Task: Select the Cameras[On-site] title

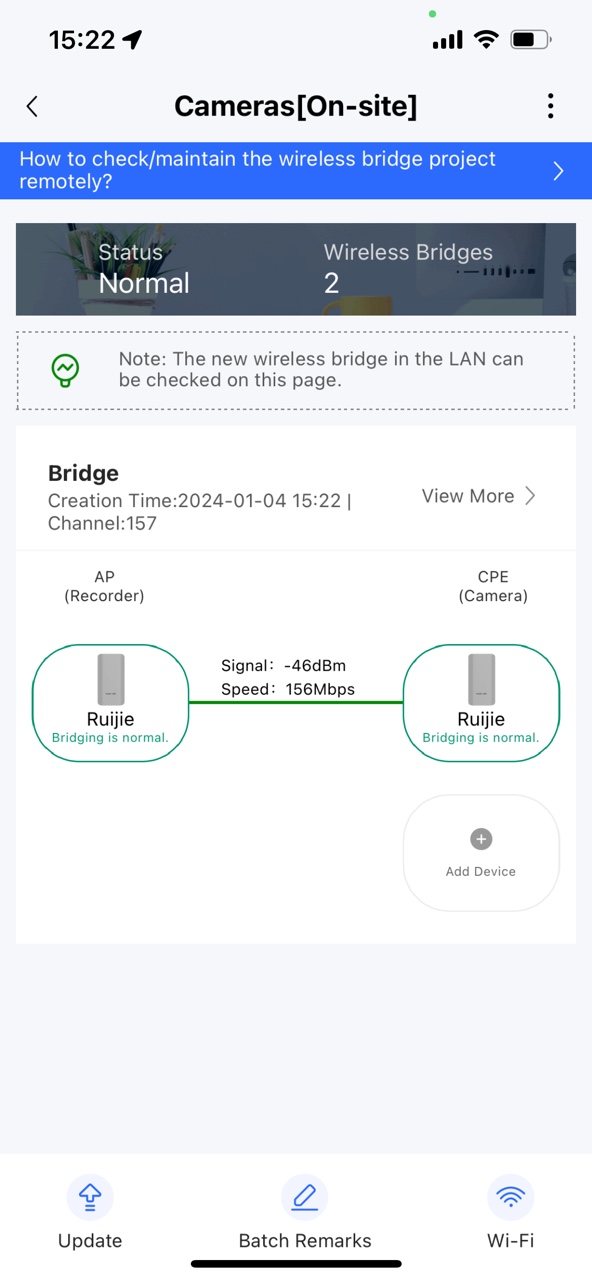Action: click(x=296, y=106)
